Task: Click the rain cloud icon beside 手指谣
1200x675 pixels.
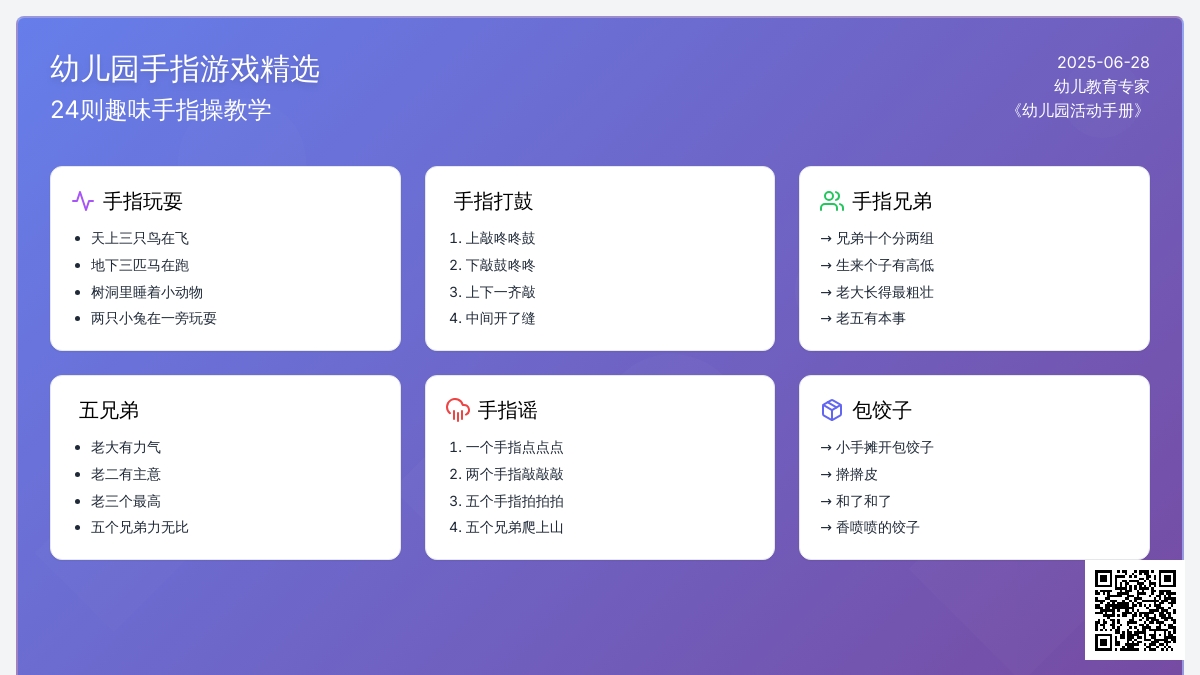Action: tap(458, 410)
